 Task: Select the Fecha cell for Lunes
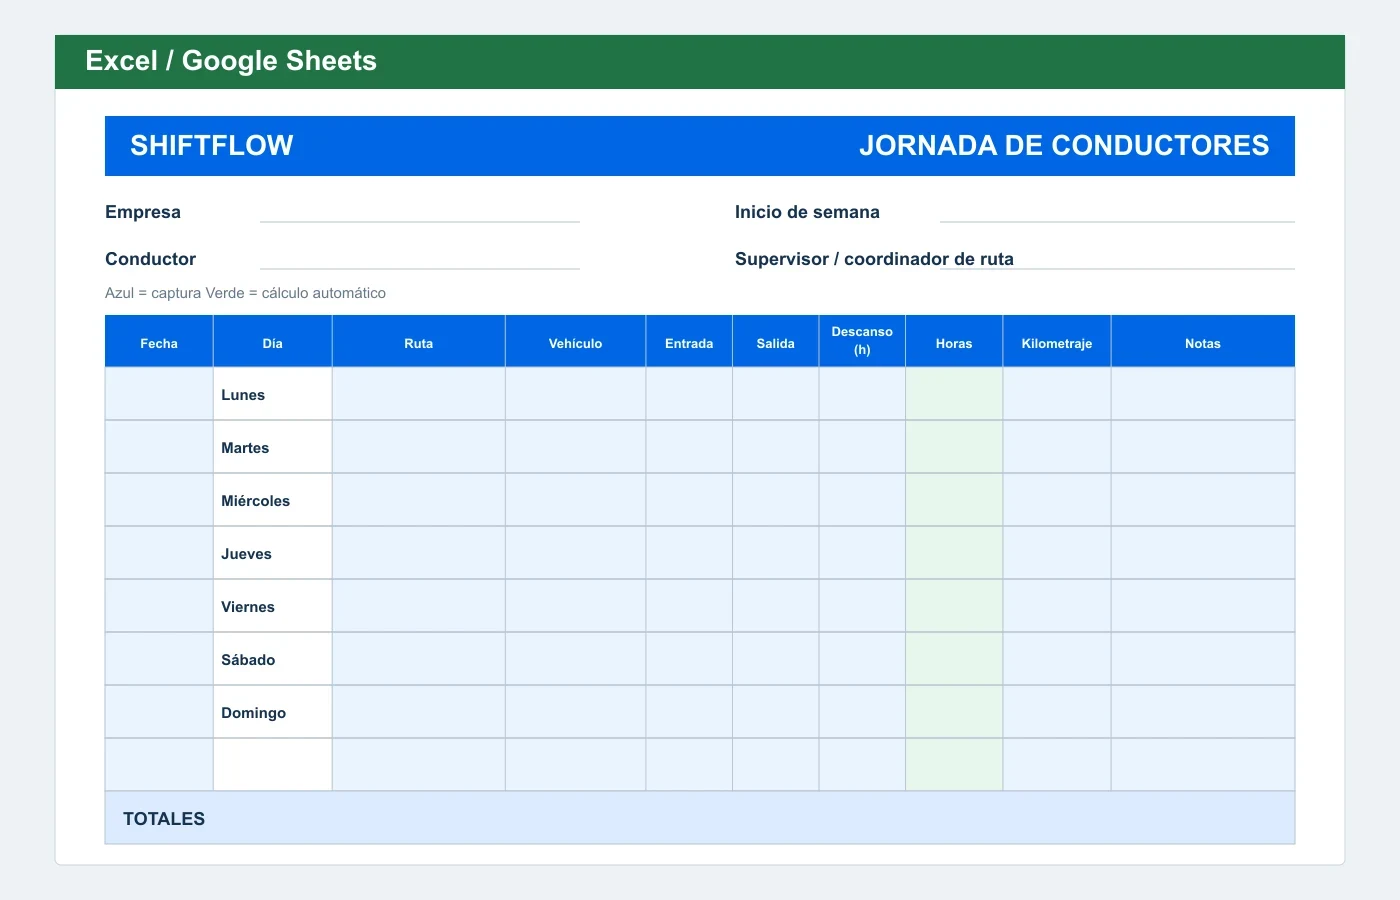pyautogui.click(x=159, y=394)
